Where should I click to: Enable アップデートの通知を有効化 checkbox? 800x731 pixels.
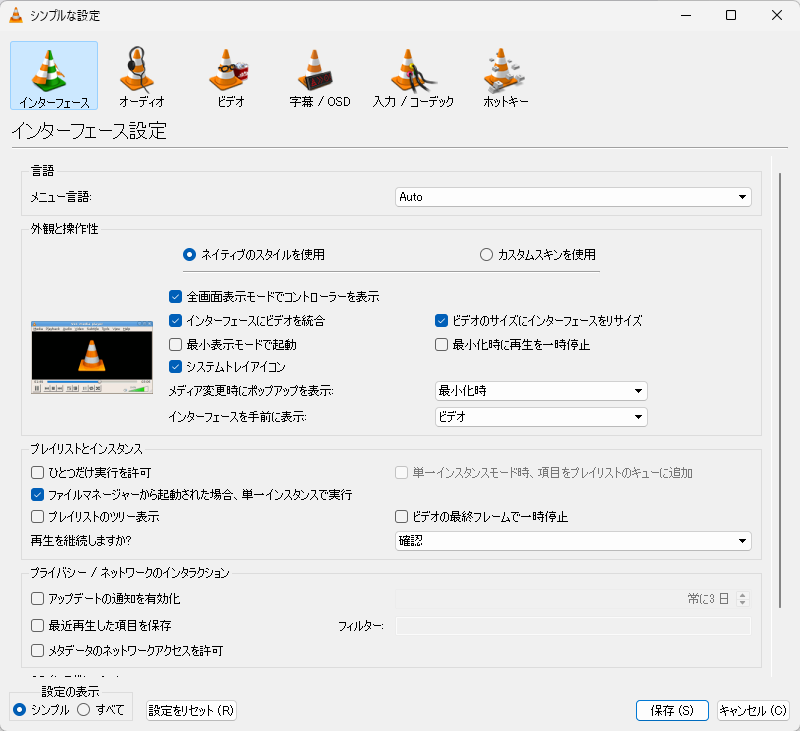[x=37, y=598]
